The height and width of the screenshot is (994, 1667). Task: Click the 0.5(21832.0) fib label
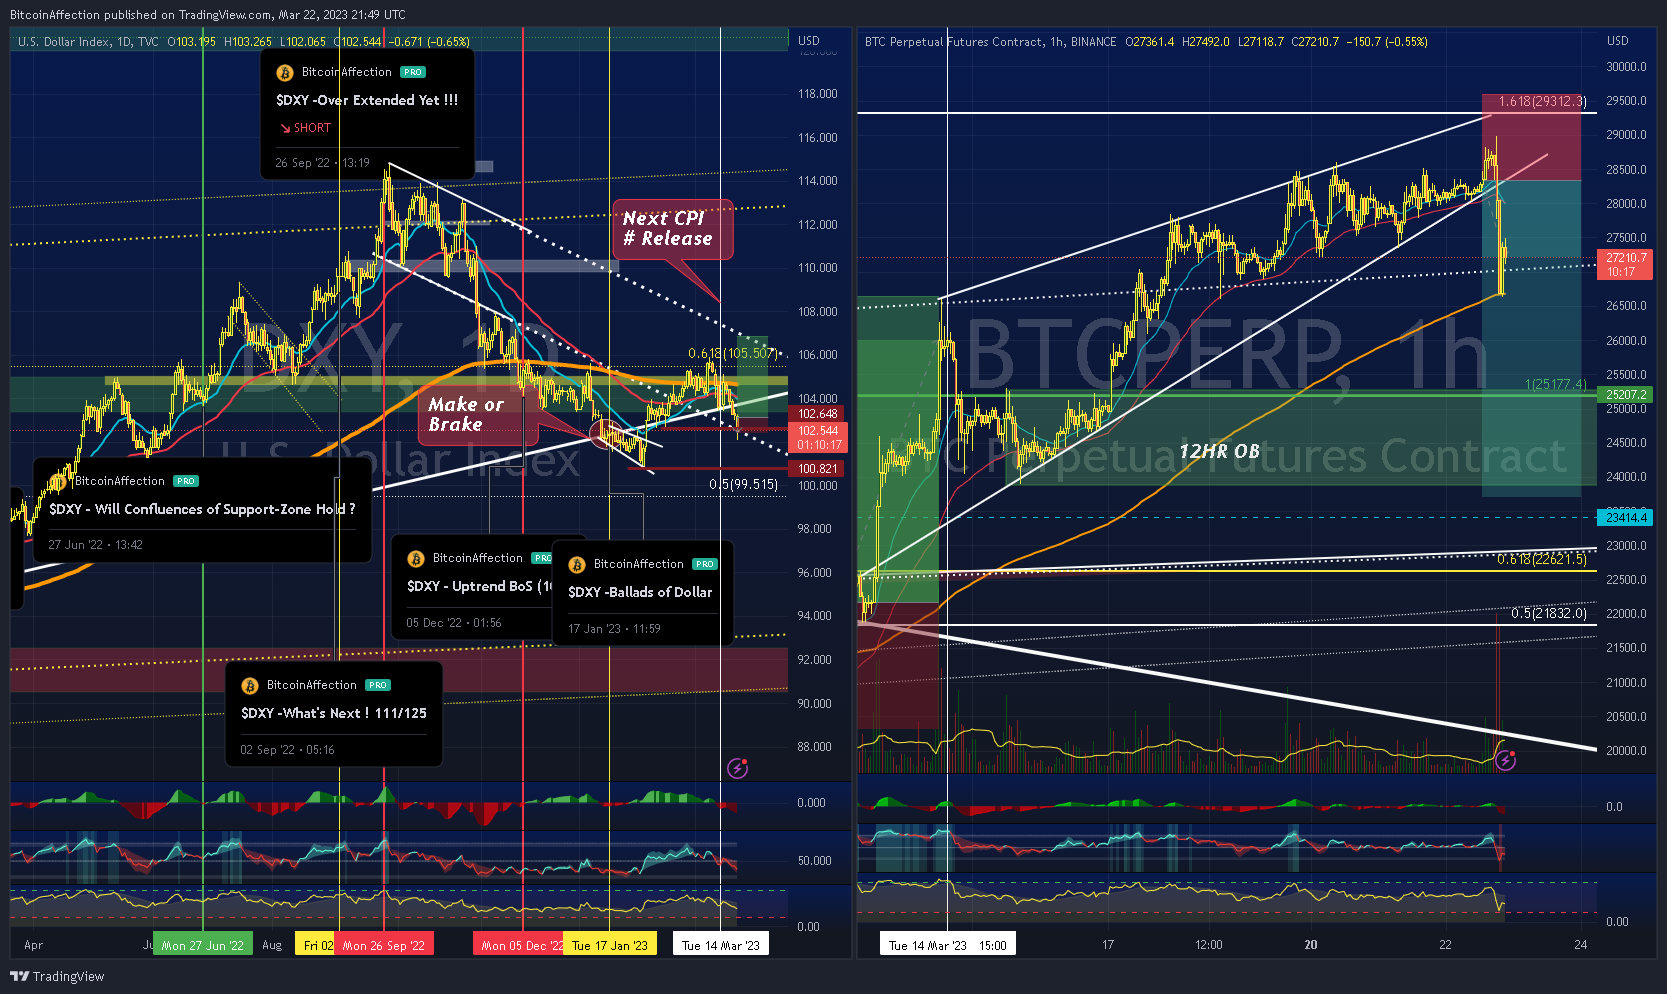click(1548, 613)
